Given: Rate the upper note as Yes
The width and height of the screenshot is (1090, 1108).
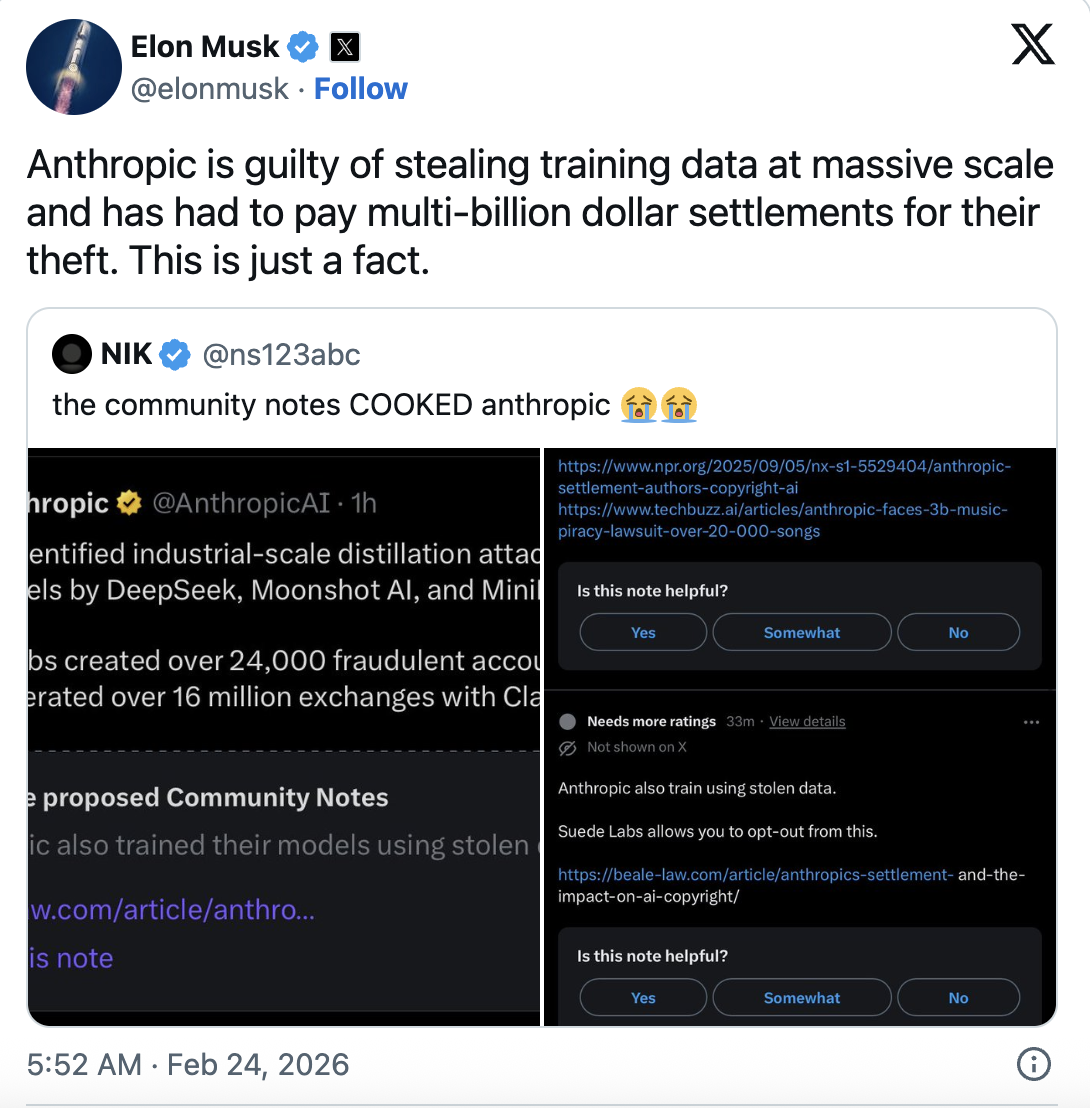Looking at the screenshot, I should tap(643, 632).
